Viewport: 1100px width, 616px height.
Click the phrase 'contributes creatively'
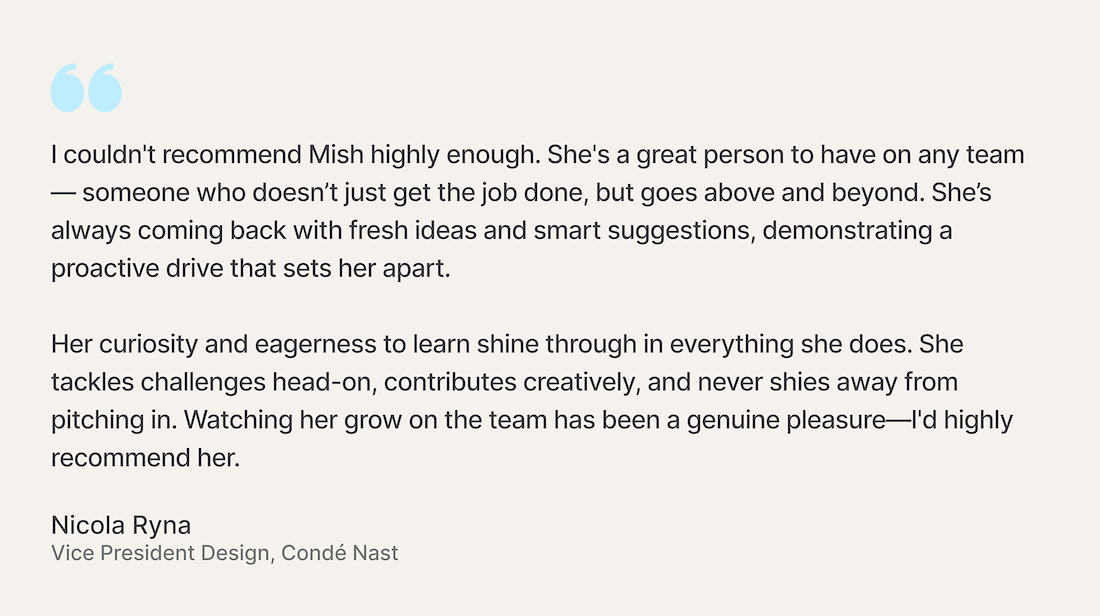509,382
